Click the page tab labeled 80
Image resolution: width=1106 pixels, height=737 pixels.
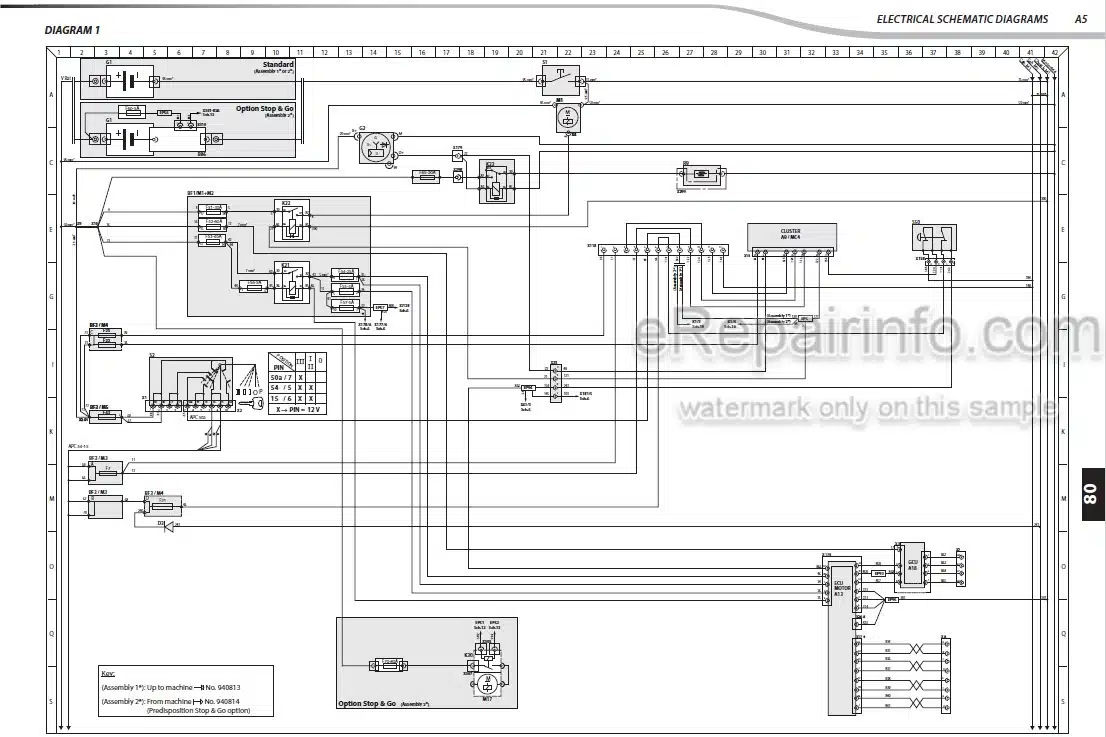1092,494
